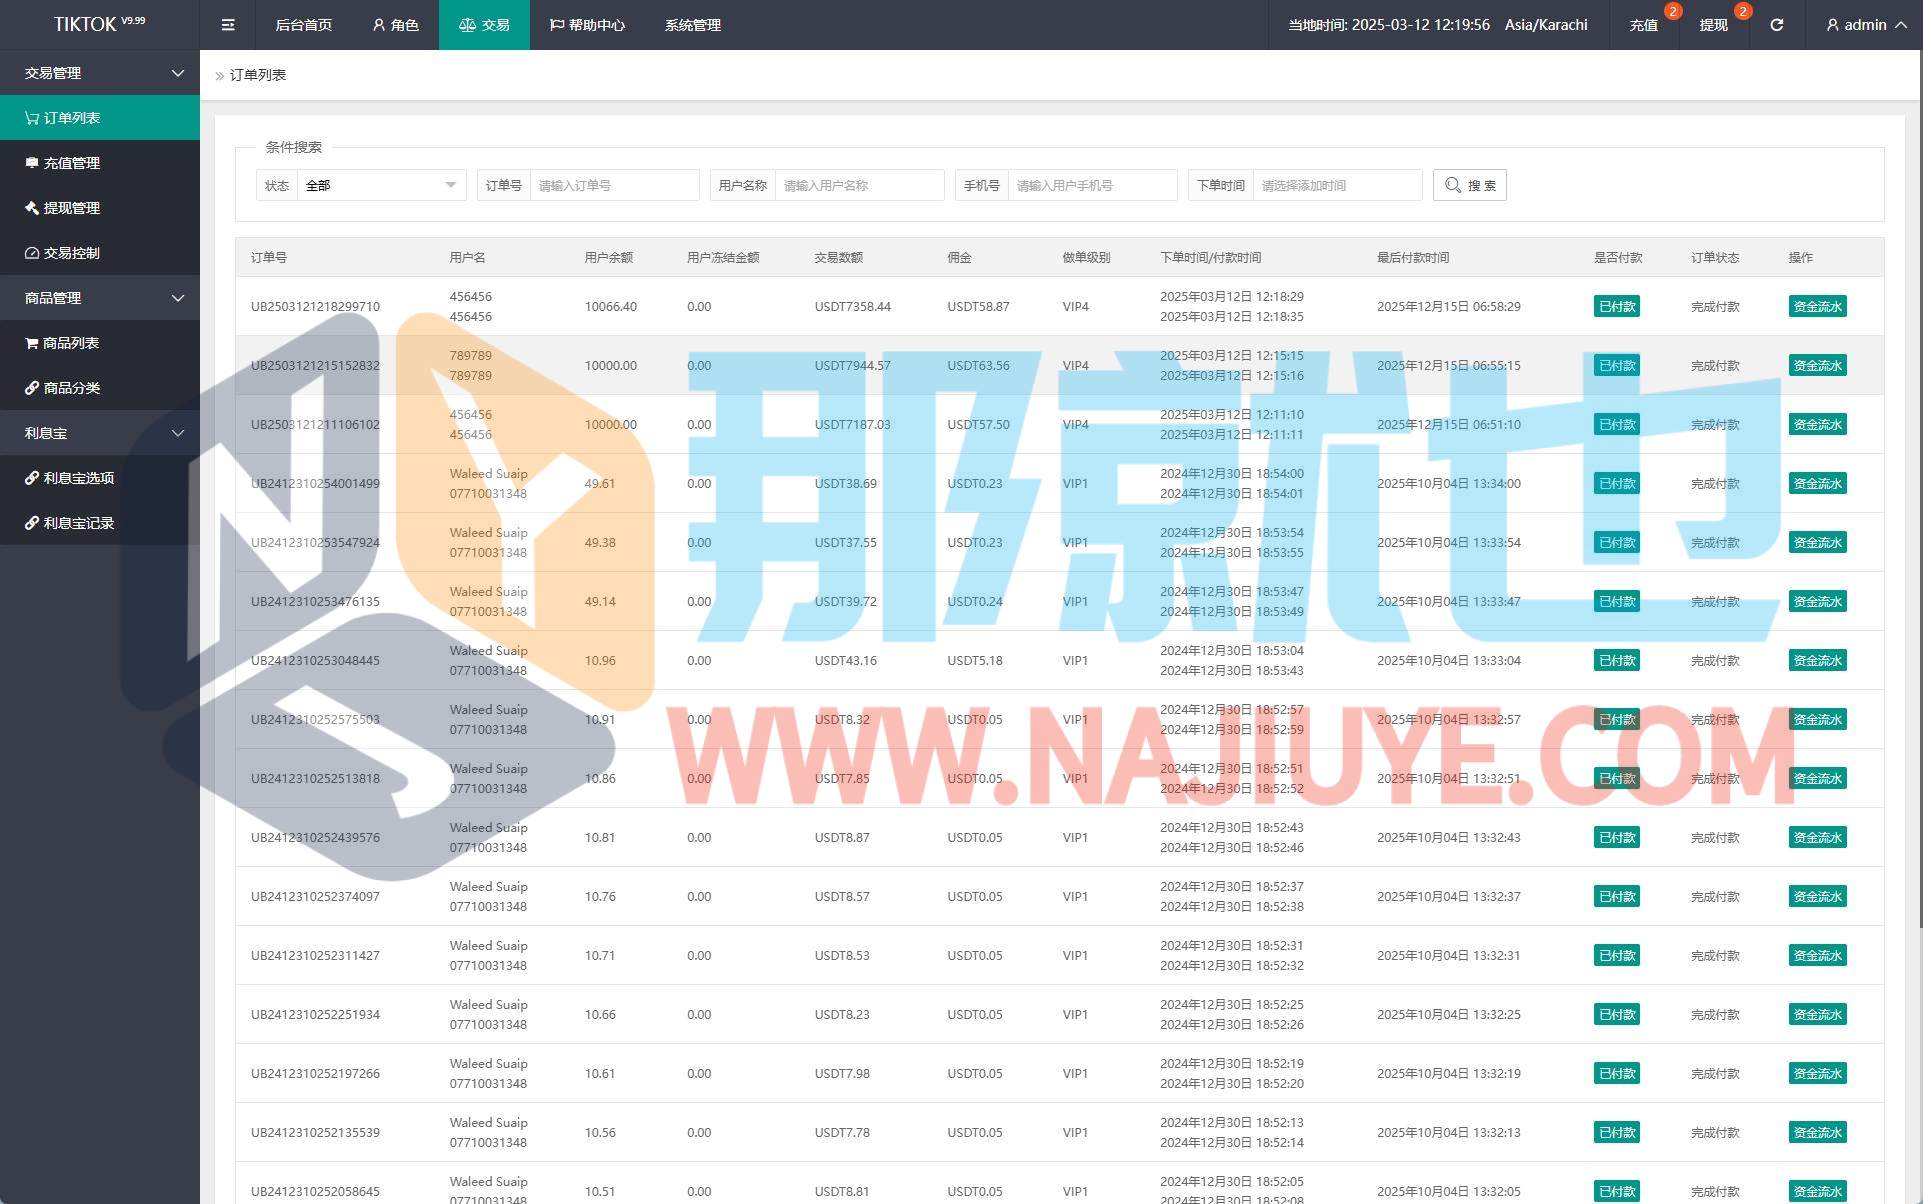This screenshot has width=1923, height=1204.
Task: Open 利息宝记录 in sidebar
Action: tap(78, 523)
